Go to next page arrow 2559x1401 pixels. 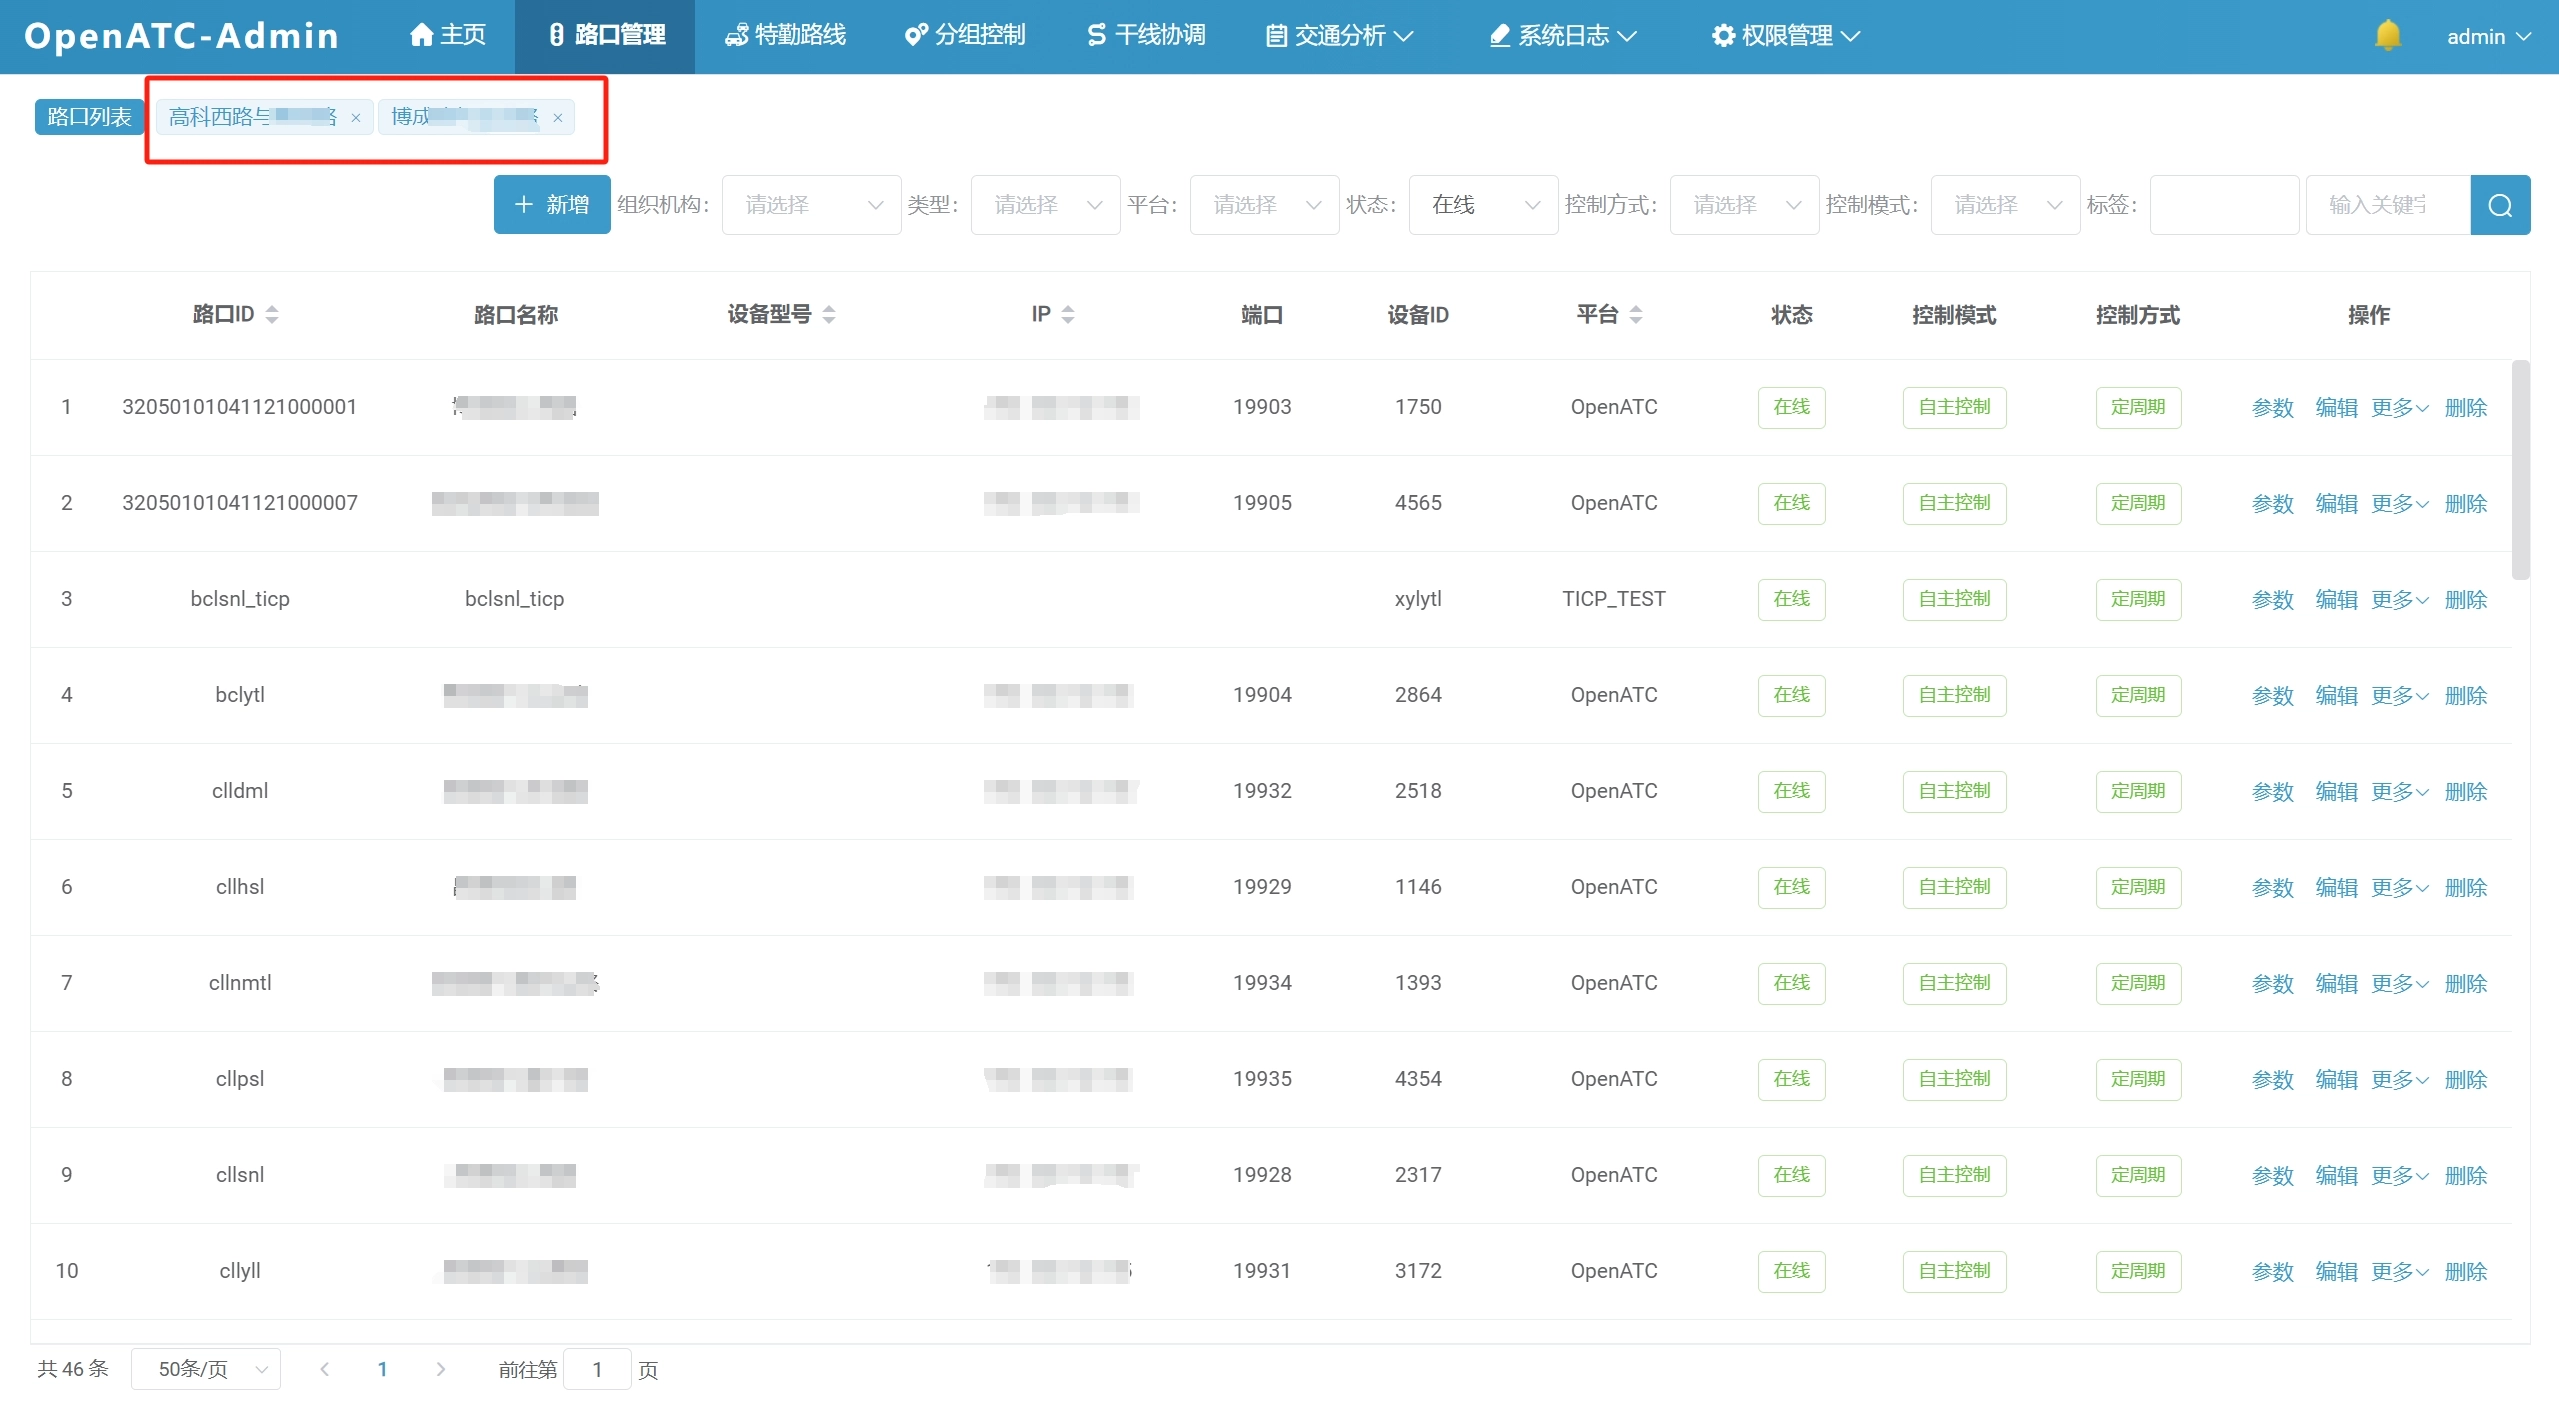[x=441, y=1369]
